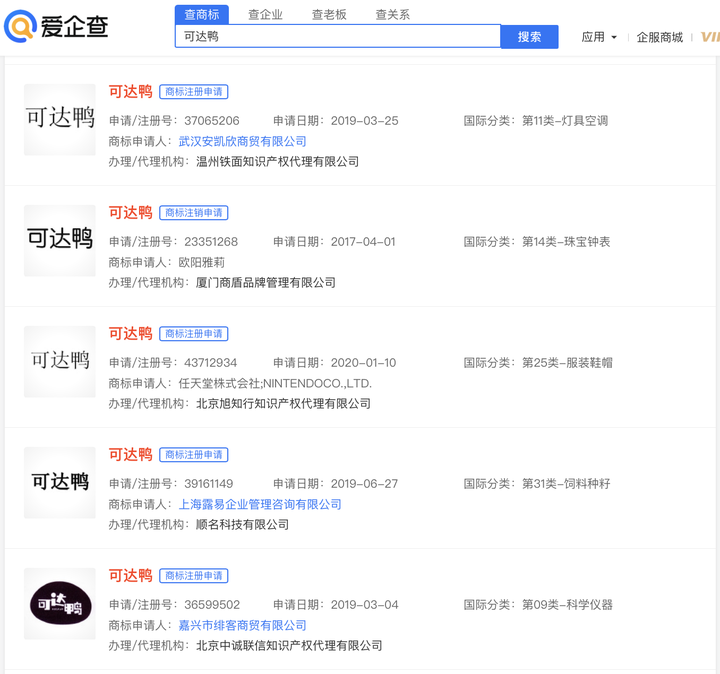Click 商标注册申请 tag on the 39161149 result
Screen dimensions: 720x674
pyautogui.click(x=194, y=455)
